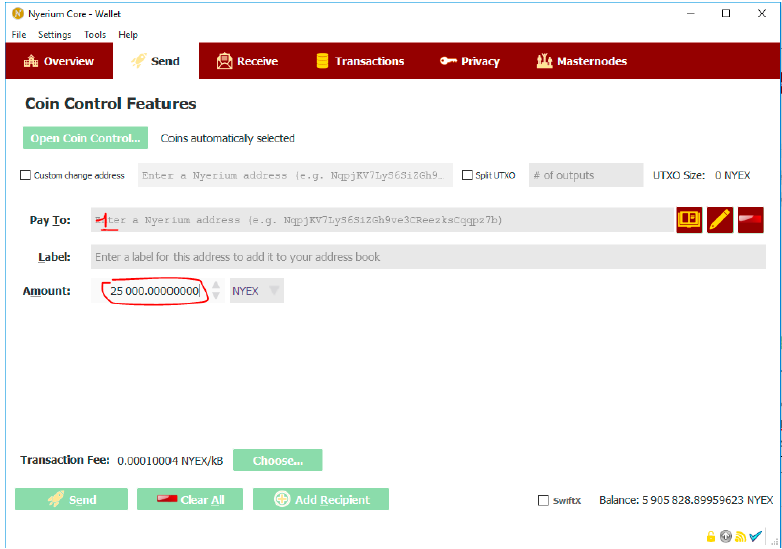Open the File menu

click(x=19, y=34)
